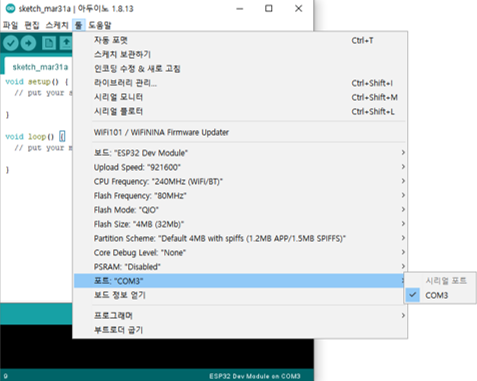Click the "void loop()" code line
This screenshot has width=477, height=381.
[35, 137]
